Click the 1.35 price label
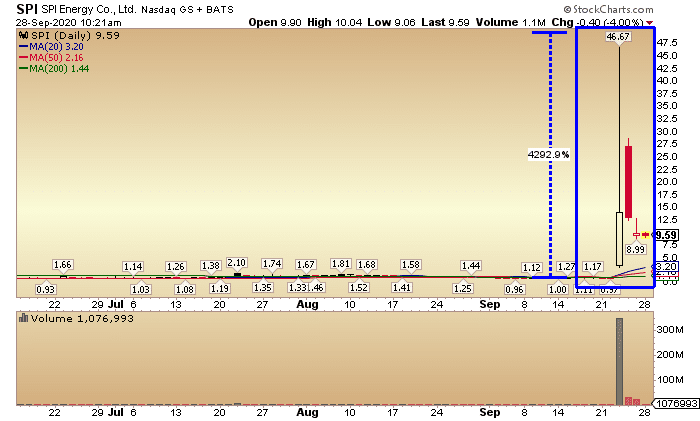Image resolution: width=700 pixels, height=421 pixels. coord(262,288)
